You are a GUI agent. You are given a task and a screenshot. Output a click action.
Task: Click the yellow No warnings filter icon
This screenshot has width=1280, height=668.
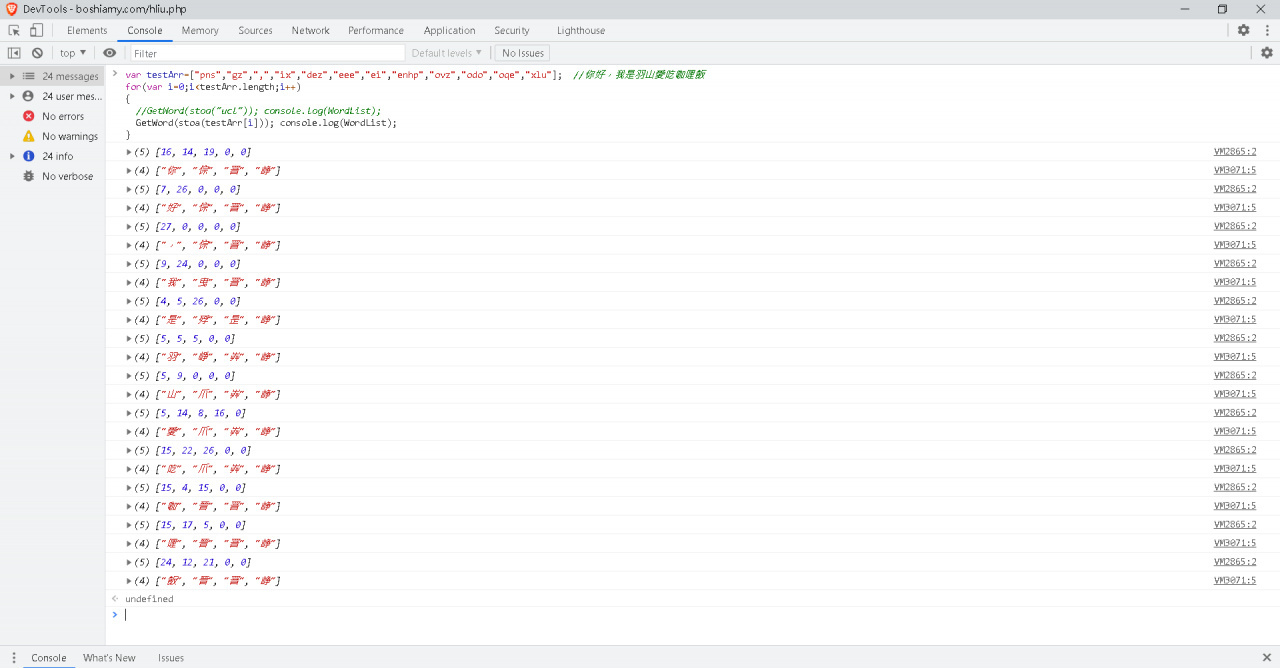[28, 136]
